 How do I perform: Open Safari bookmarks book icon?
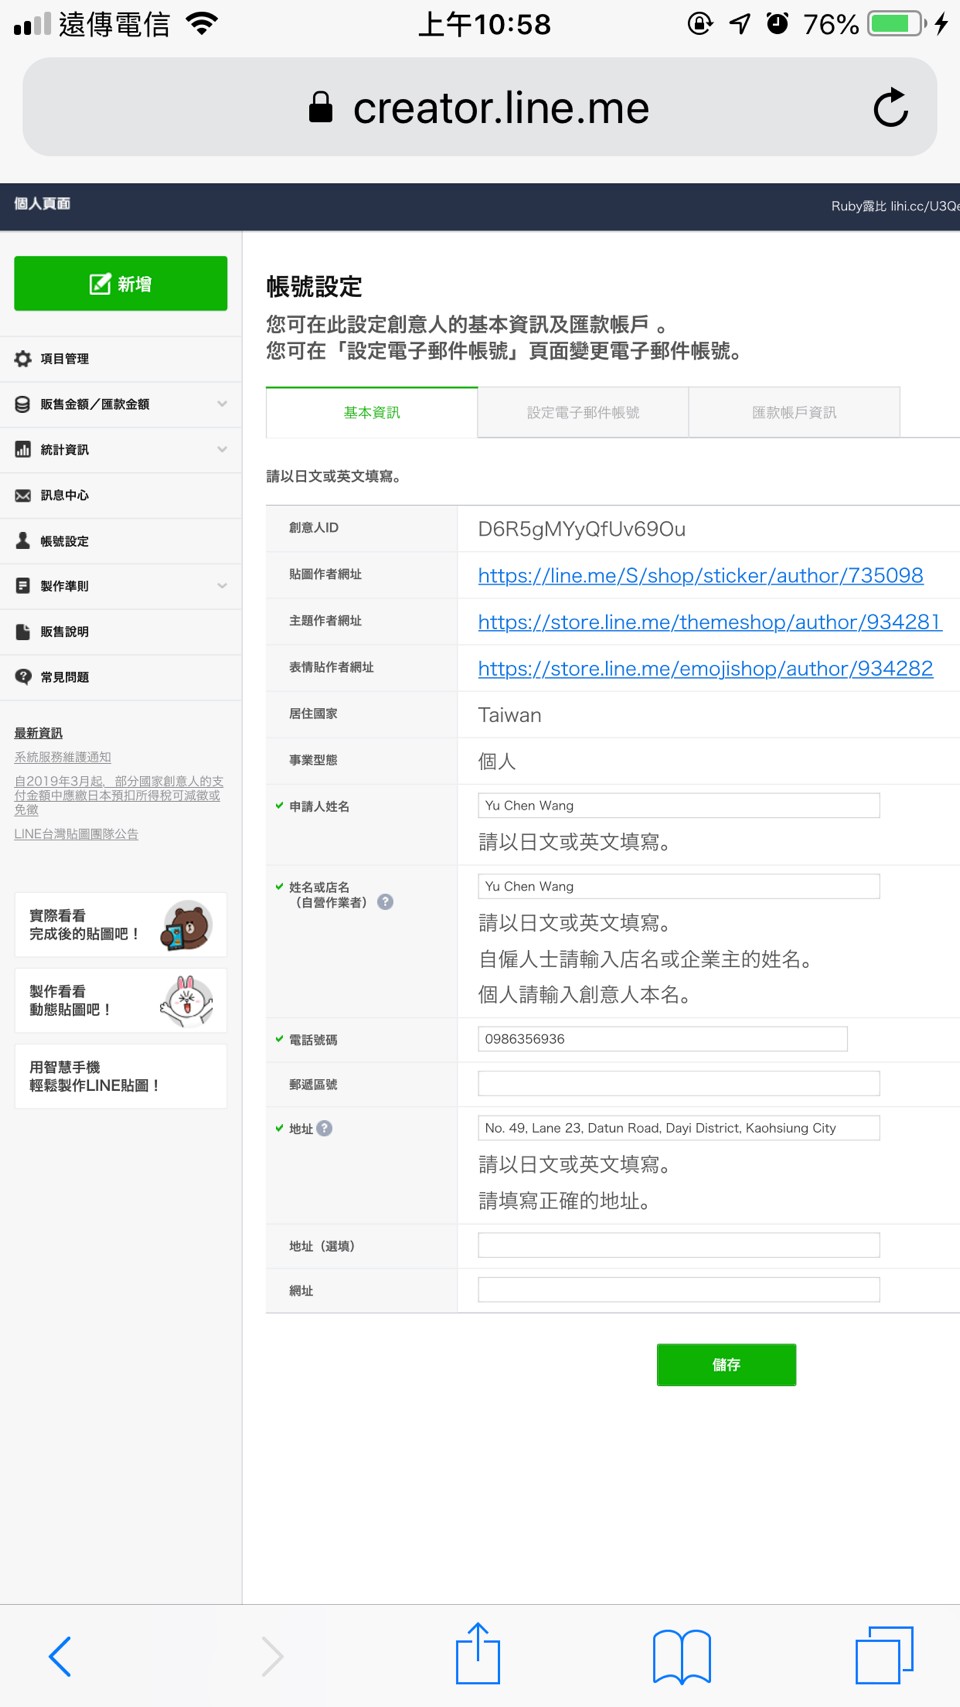point(681,1656)
